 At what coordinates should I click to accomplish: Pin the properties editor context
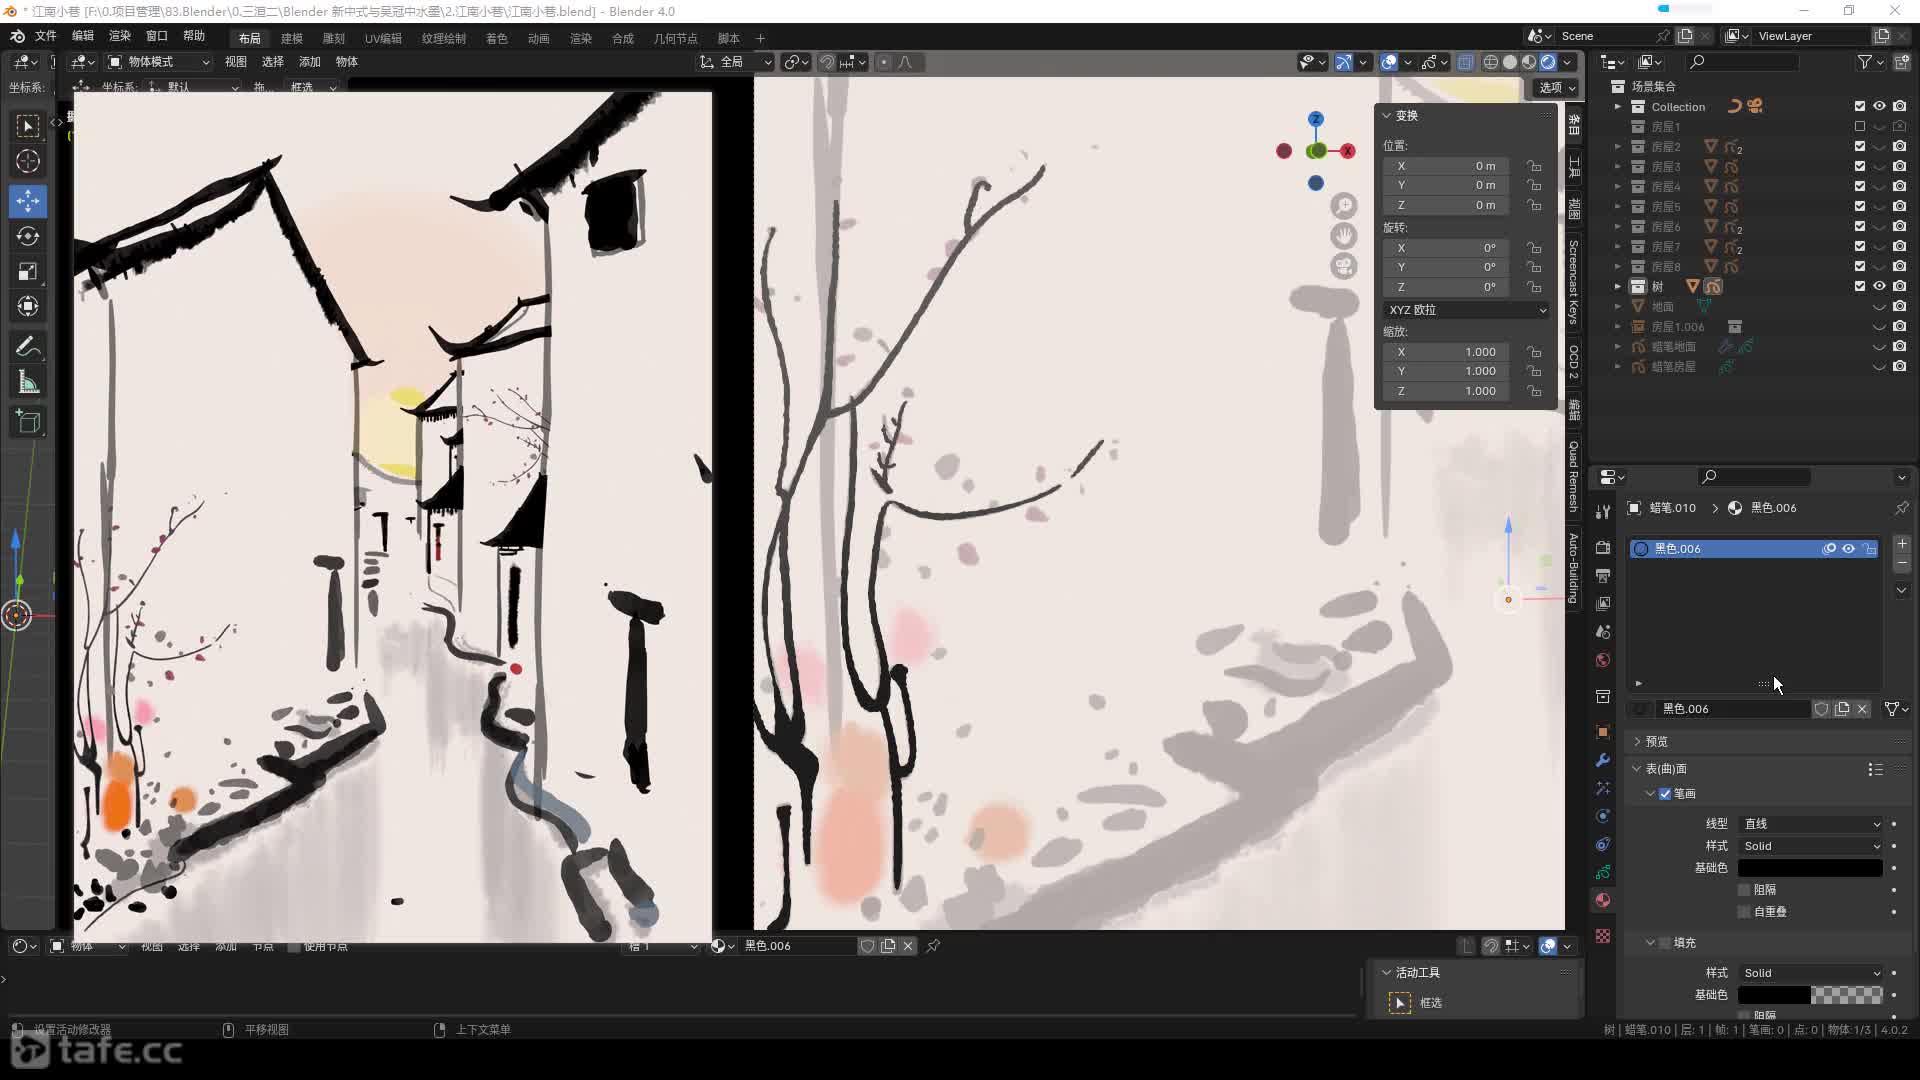coord(1901,508)
